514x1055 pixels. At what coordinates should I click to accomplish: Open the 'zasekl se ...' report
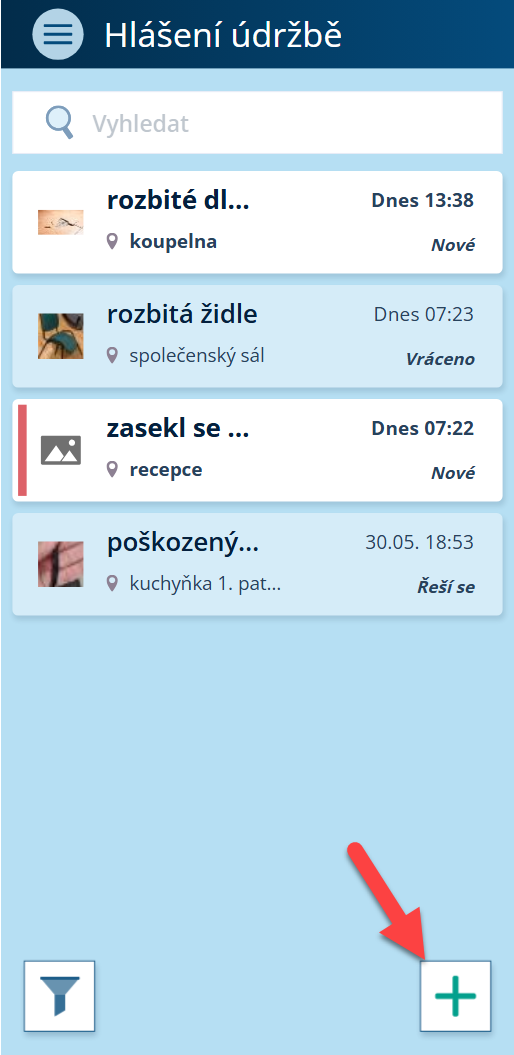point(257,450)
